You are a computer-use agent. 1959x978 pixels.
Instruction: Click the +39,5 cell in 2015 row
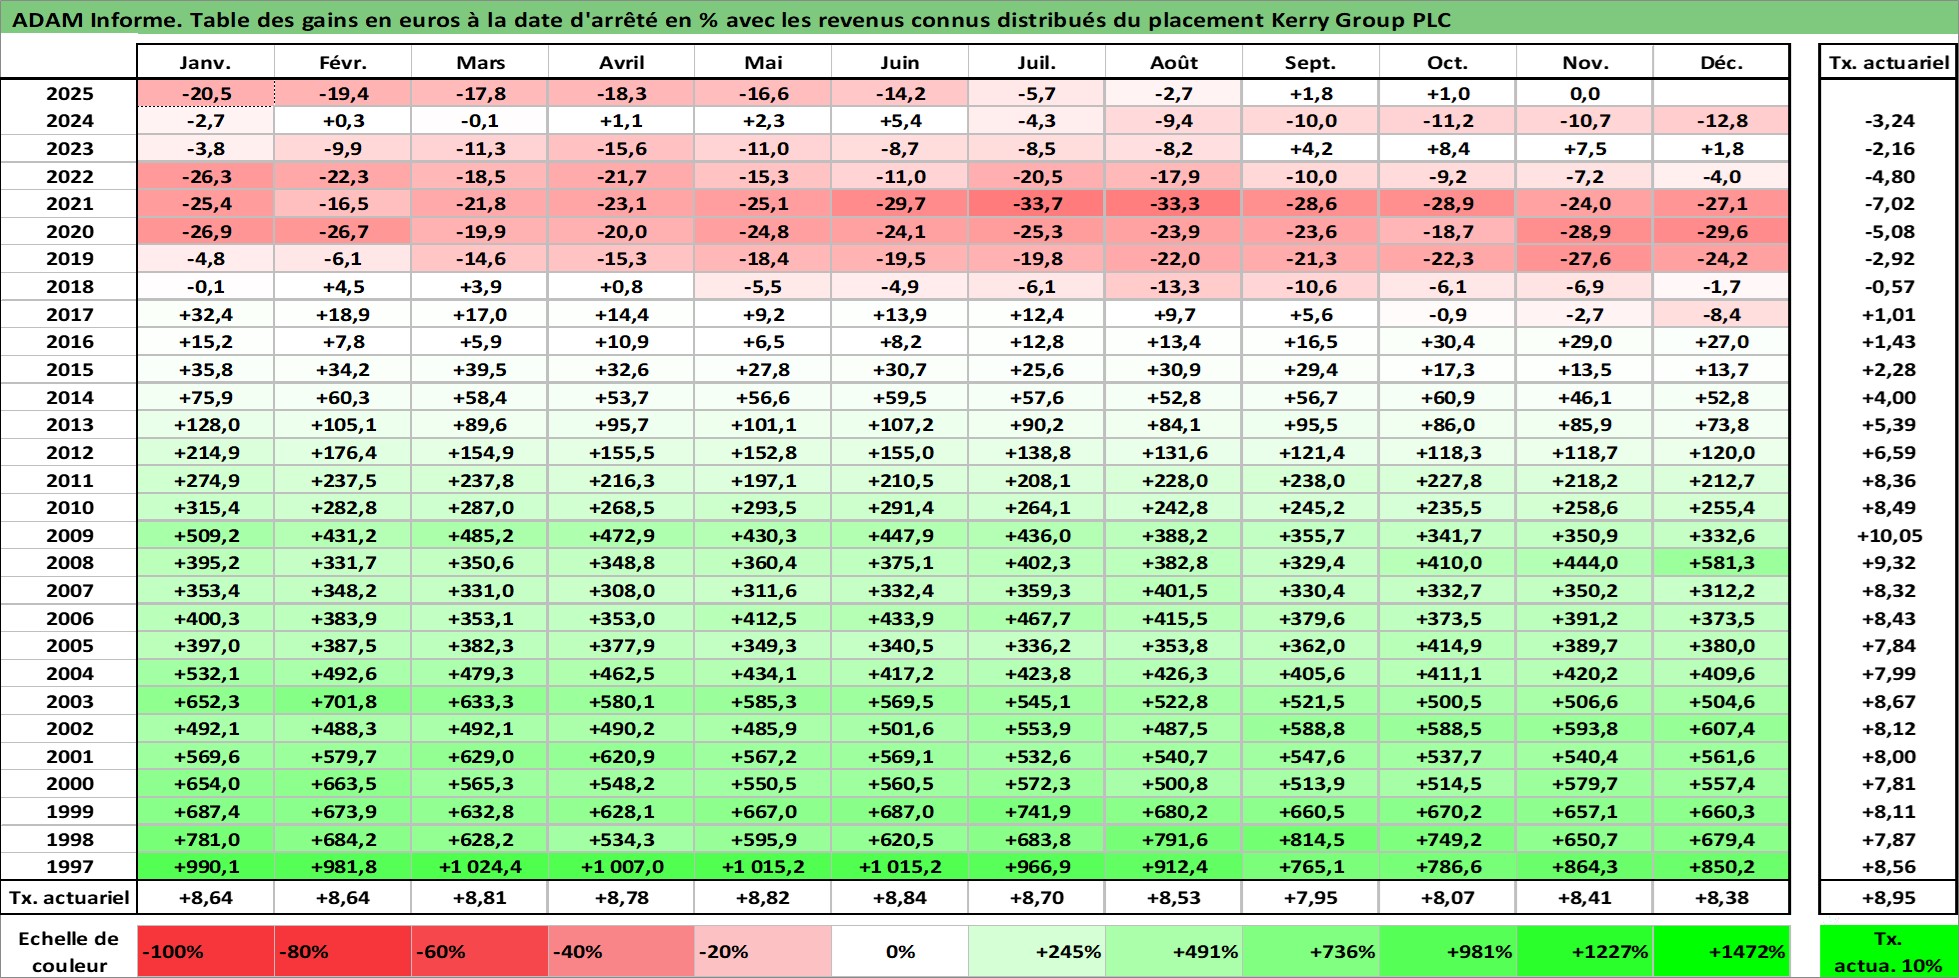(480, 369)
